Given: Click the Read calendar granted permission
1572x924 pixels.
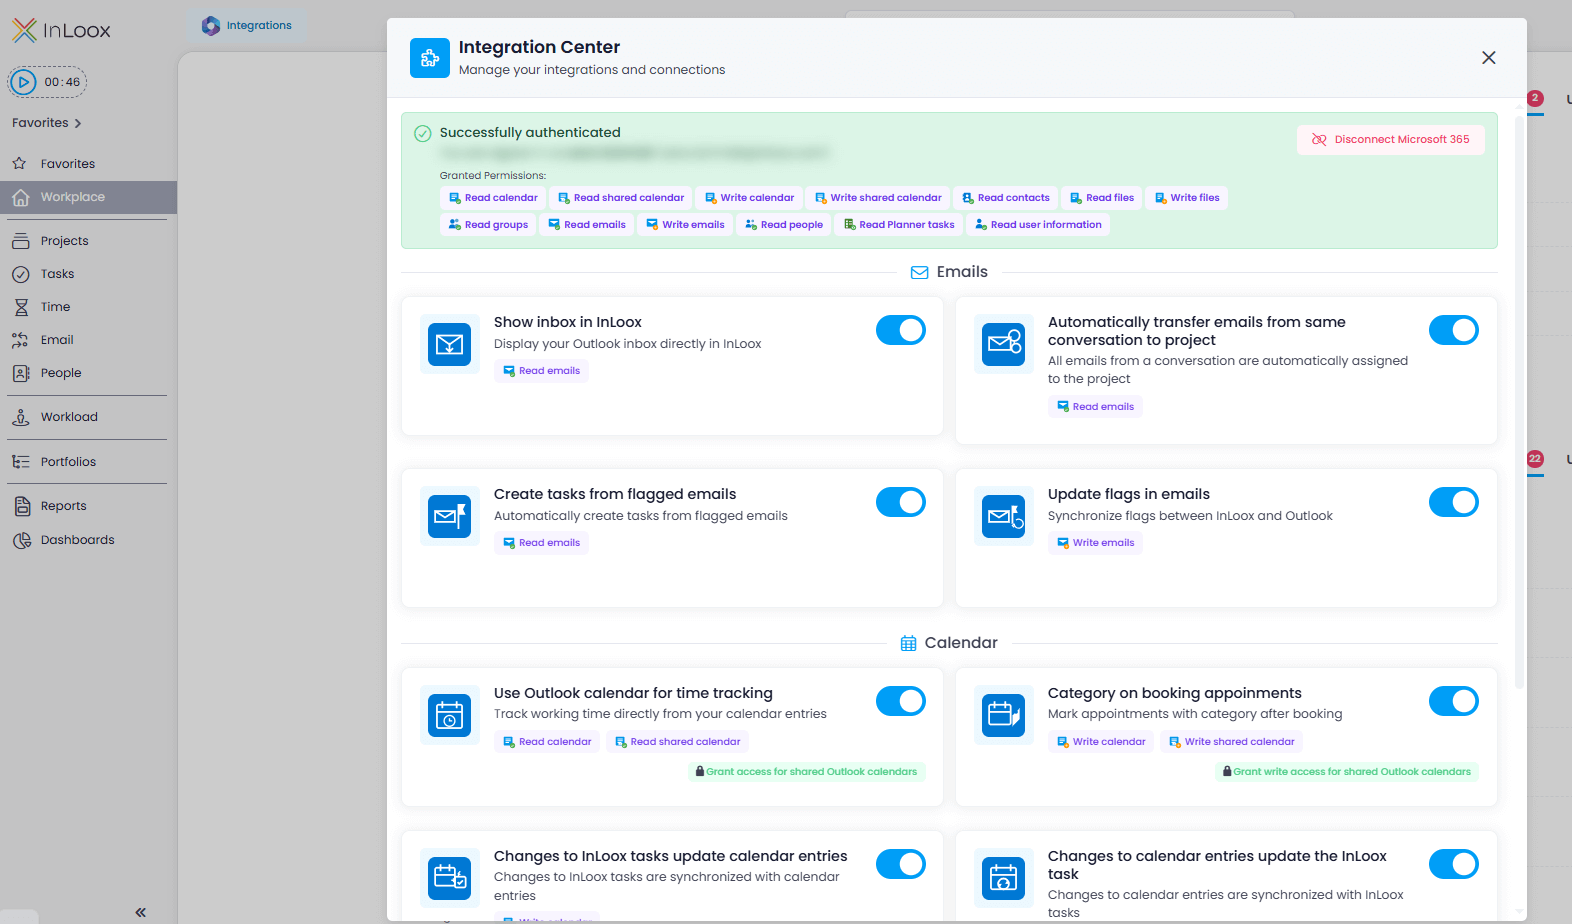Looking at the screenshot, I should coord(493,198).
